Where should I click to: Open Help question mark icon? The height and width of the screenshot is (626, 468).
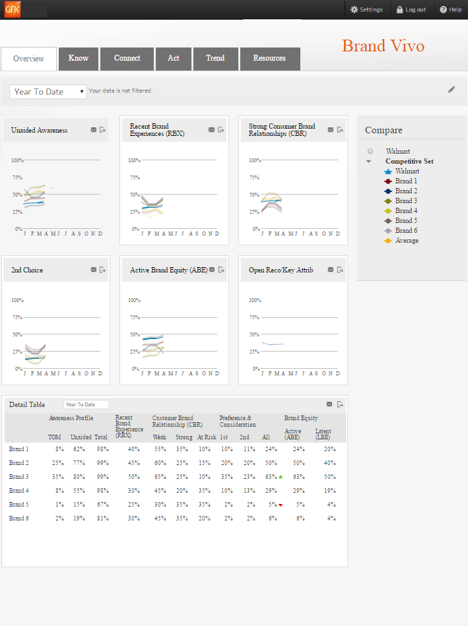(x=443, y=10)
